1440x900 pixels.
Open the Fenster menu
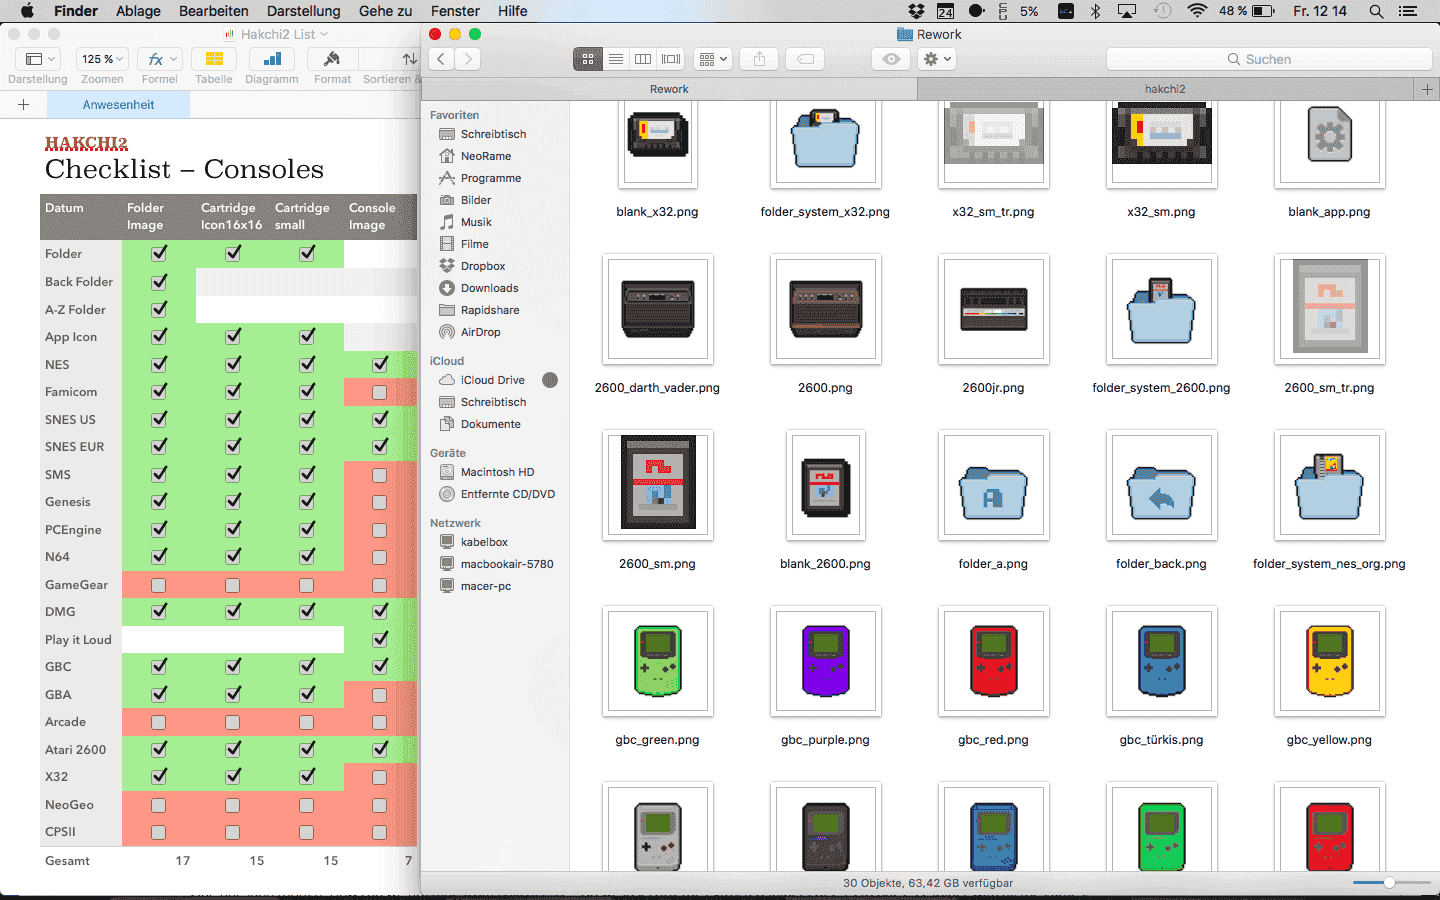455,11
